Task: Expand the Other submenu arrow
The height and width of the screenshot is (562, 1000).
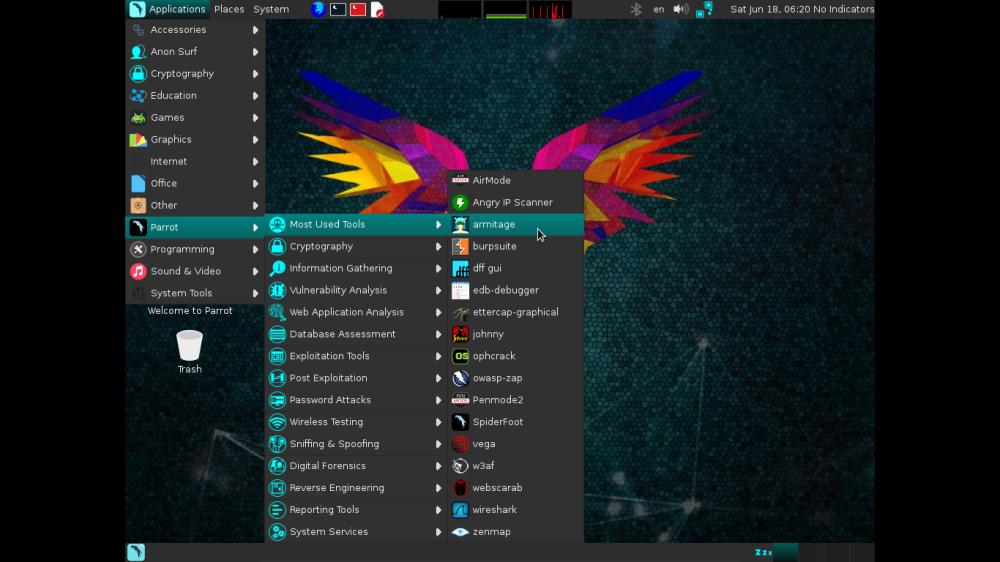Action: [255, 205]
